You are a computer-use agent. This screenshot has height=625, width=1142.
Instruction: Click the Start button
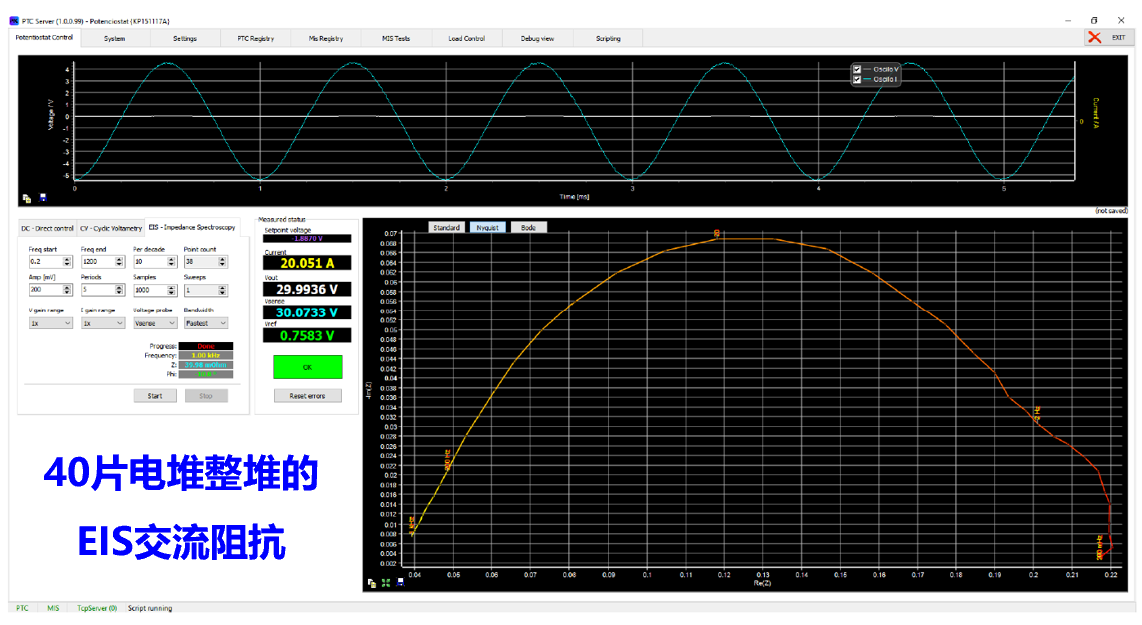pyautogui.click(x=155, y=396)
